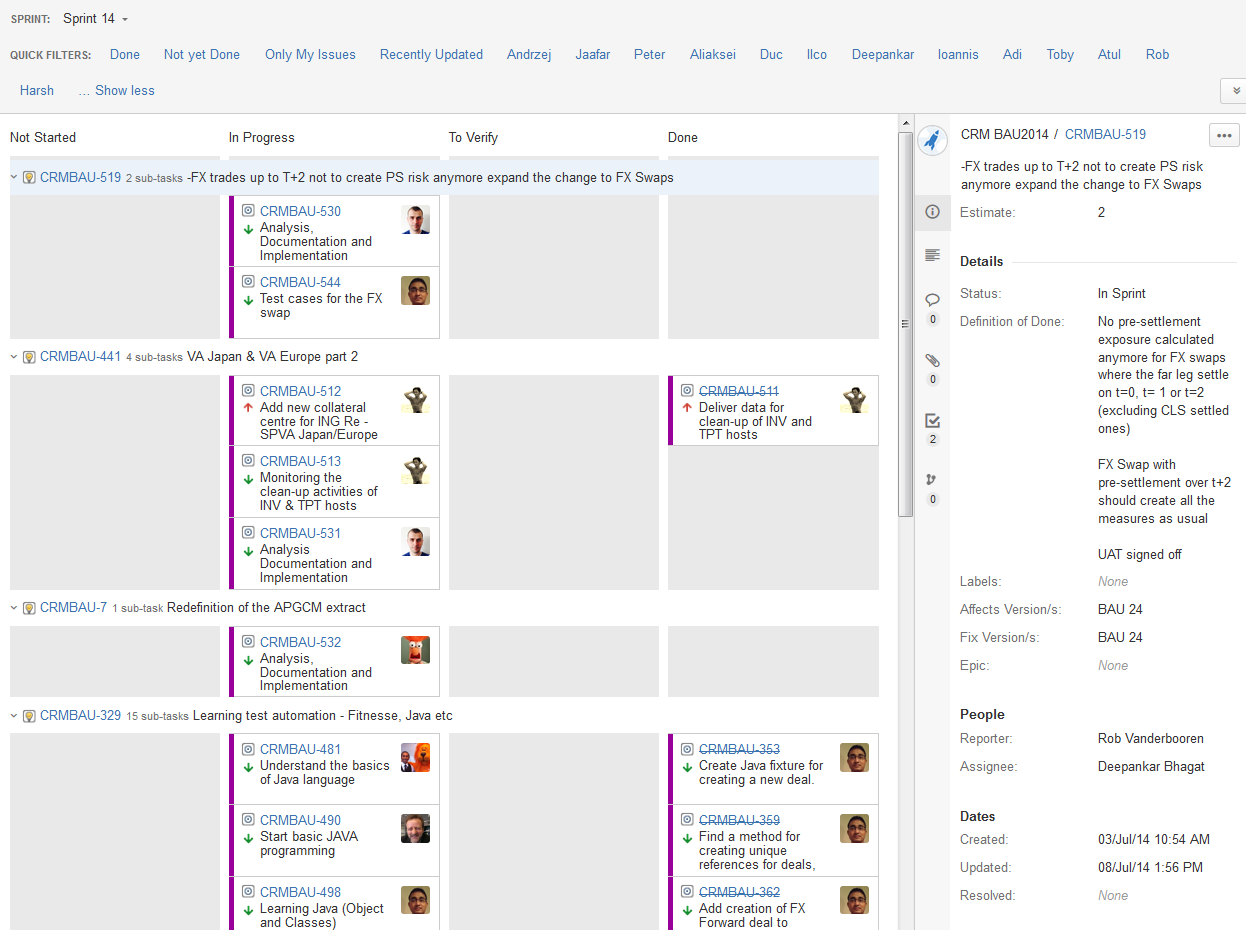Screen dimensions: 1246x930
Task: Click assignee avatar on CRMBAU-532 card
Action: 415,650
